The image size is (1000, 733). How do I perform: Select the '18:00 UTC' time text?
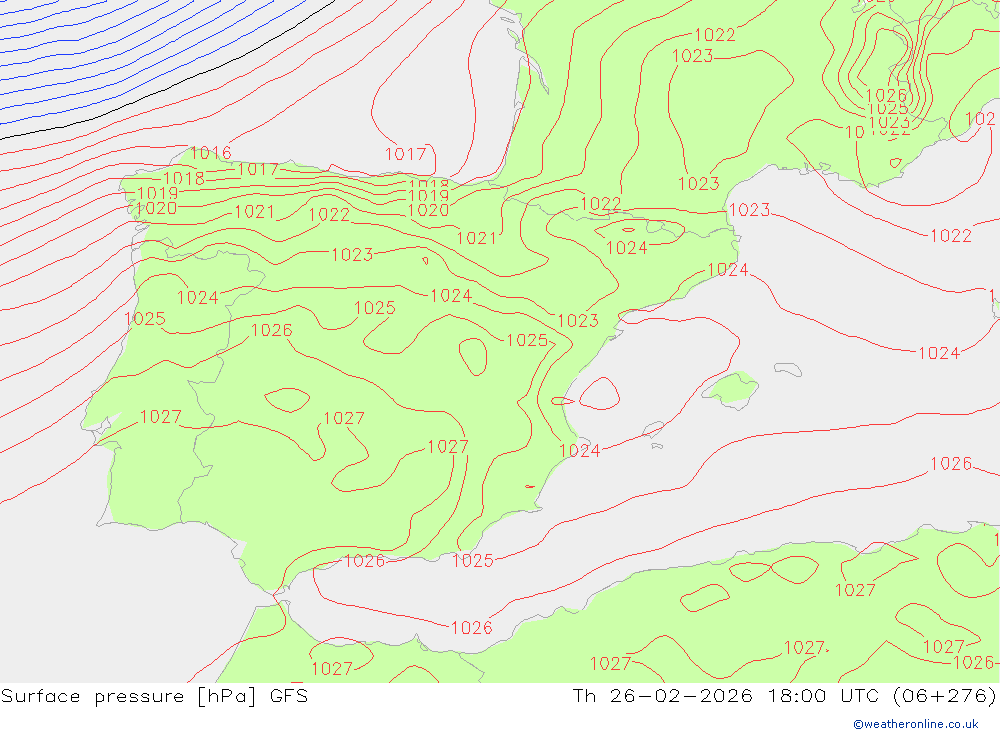click(x=823, y=696)
